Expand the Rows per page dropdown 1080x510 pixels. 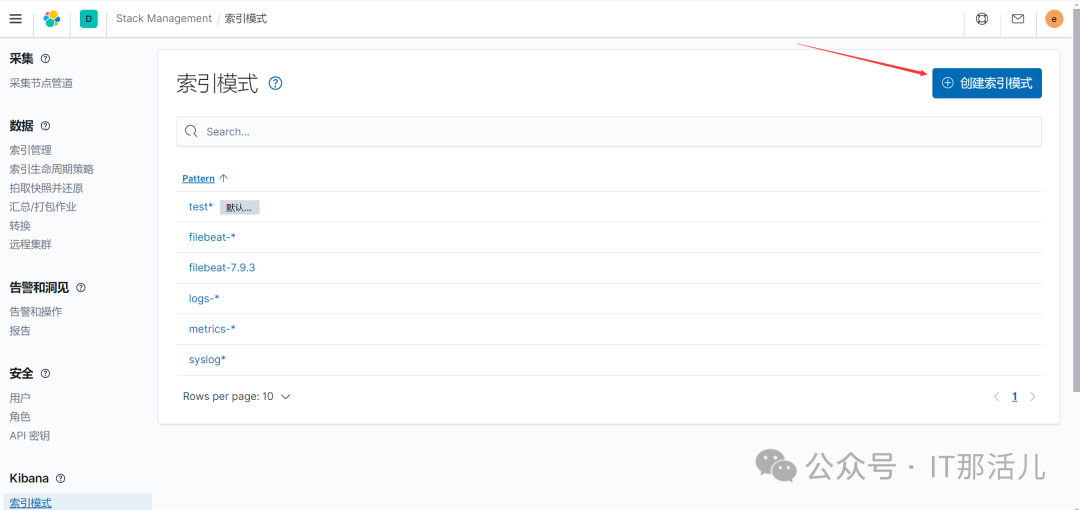[x=237, y=397]
